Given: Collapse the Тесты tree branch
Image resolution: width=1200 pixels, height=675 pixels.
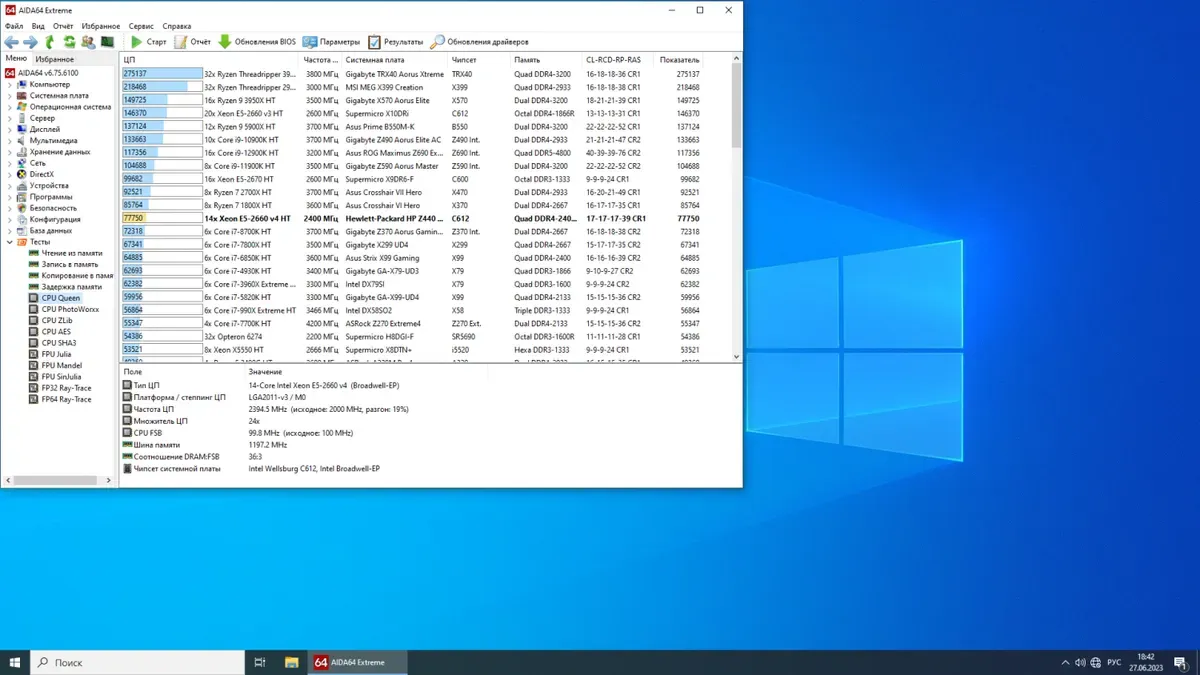Looking at the screenshot, I should (x=10, y=242).
